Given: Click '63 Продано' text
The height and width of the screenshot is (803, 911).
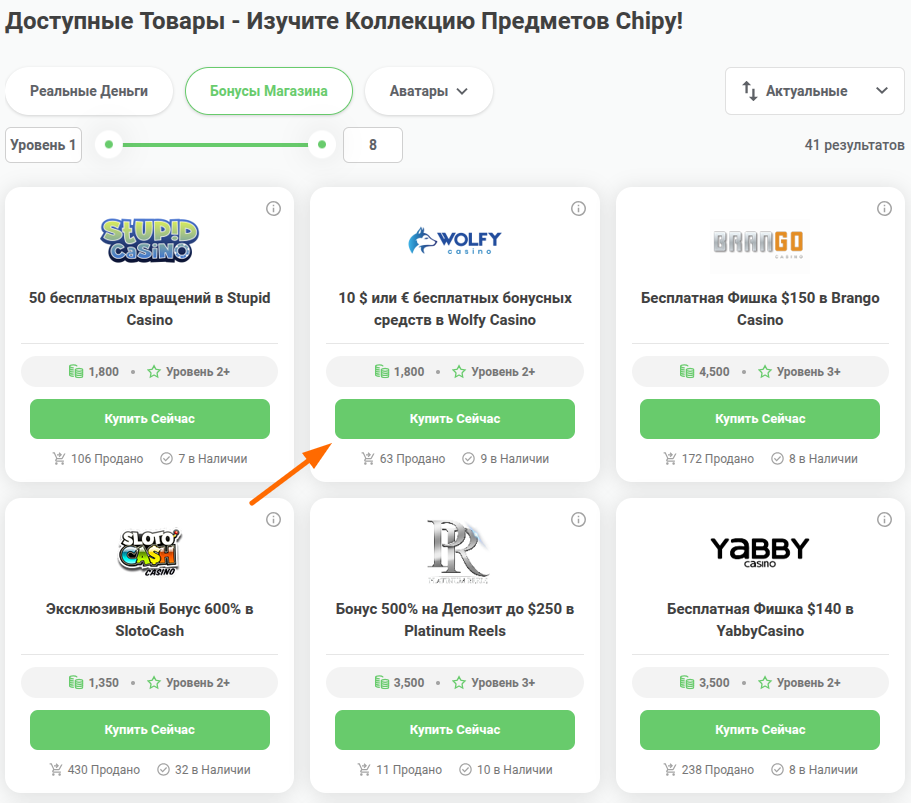Looking at the screenshot, I should pyautogui.click(x=413, y=459).
